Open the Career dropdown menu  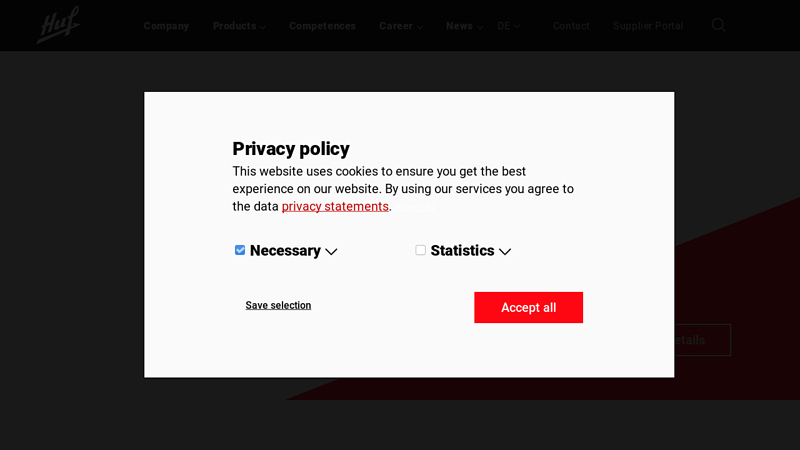400,26
